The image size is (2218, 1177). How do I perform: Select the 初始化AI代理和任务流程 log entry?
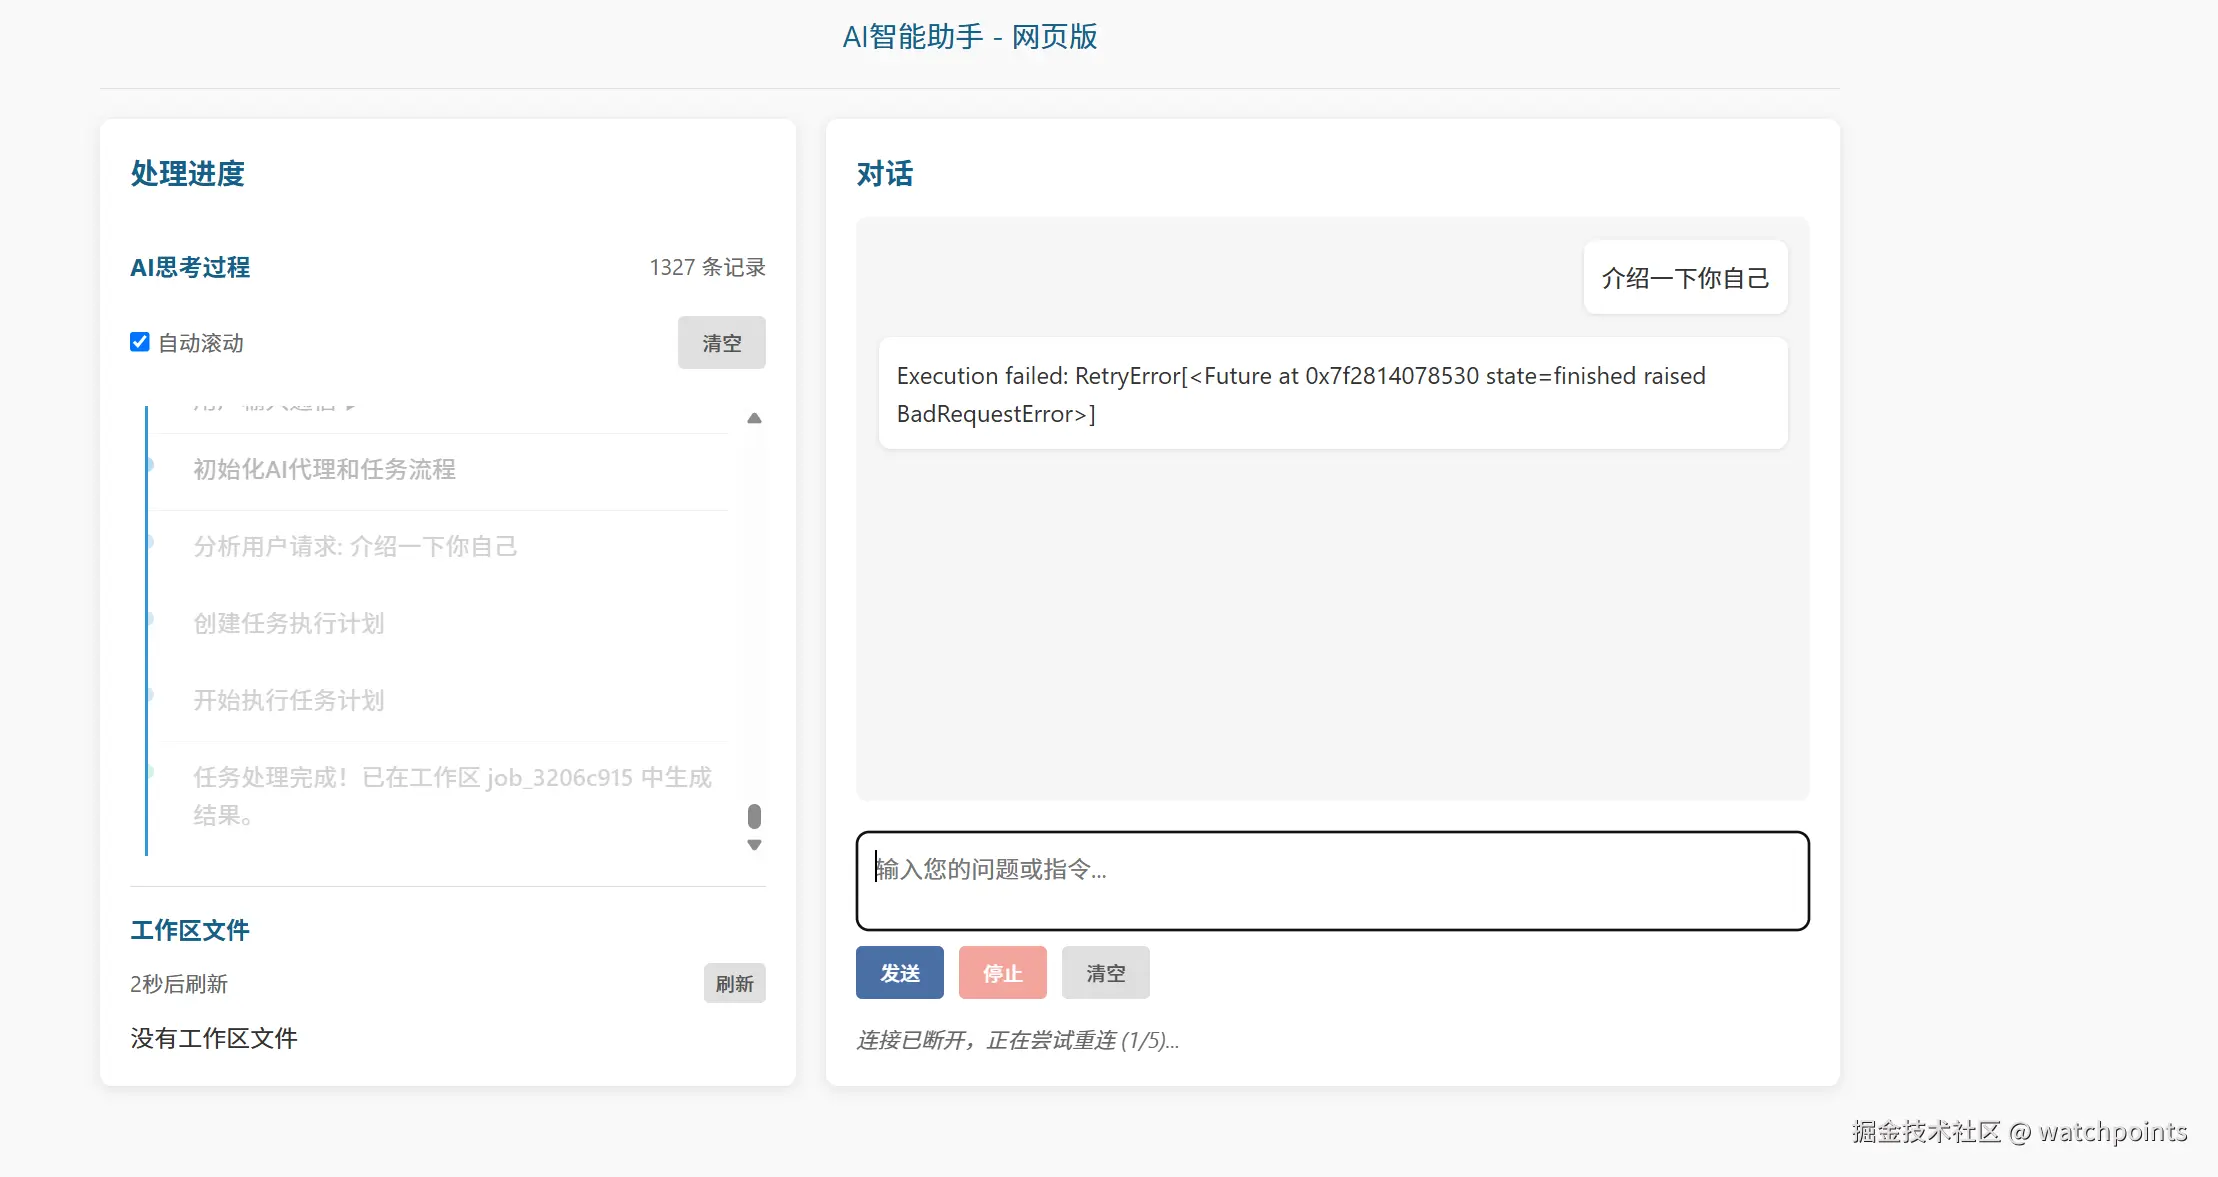click(324, 470)
